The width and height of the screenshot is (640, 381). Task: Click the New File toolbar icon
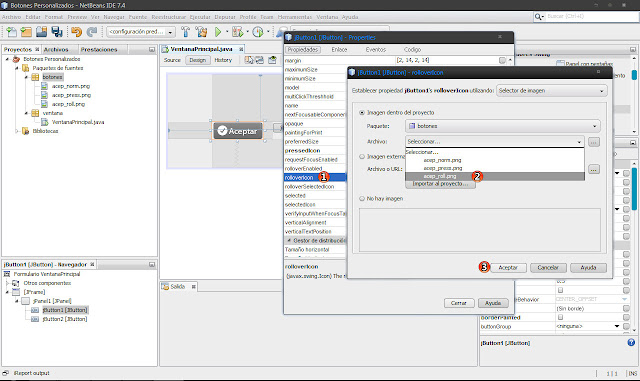(11, 32)
